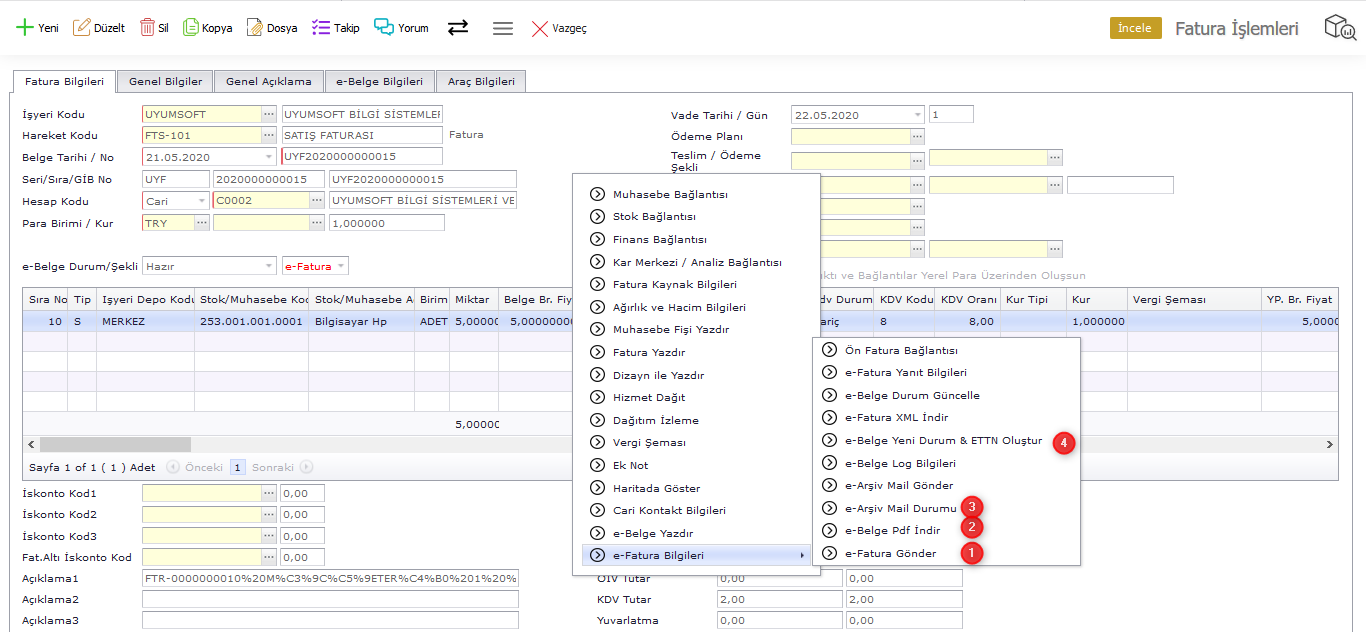Image resolution: width=1366 pixels, height=632 pixels.
Task: Expand the Vade Tarihi date dropdown
Action: [917, 115]
